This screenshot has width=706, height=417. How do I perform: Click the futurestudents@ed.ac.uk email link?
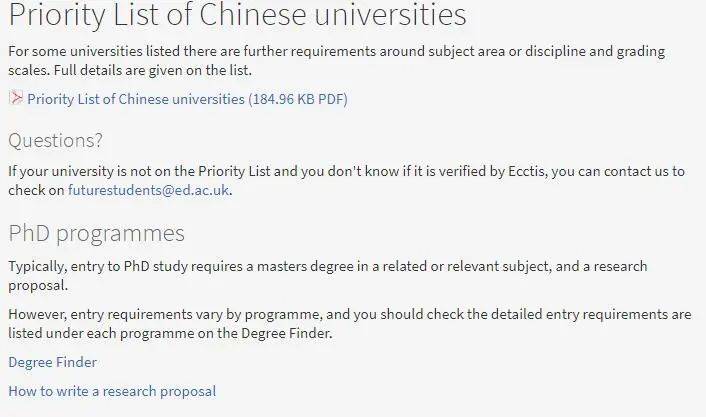tap(149, 190)
